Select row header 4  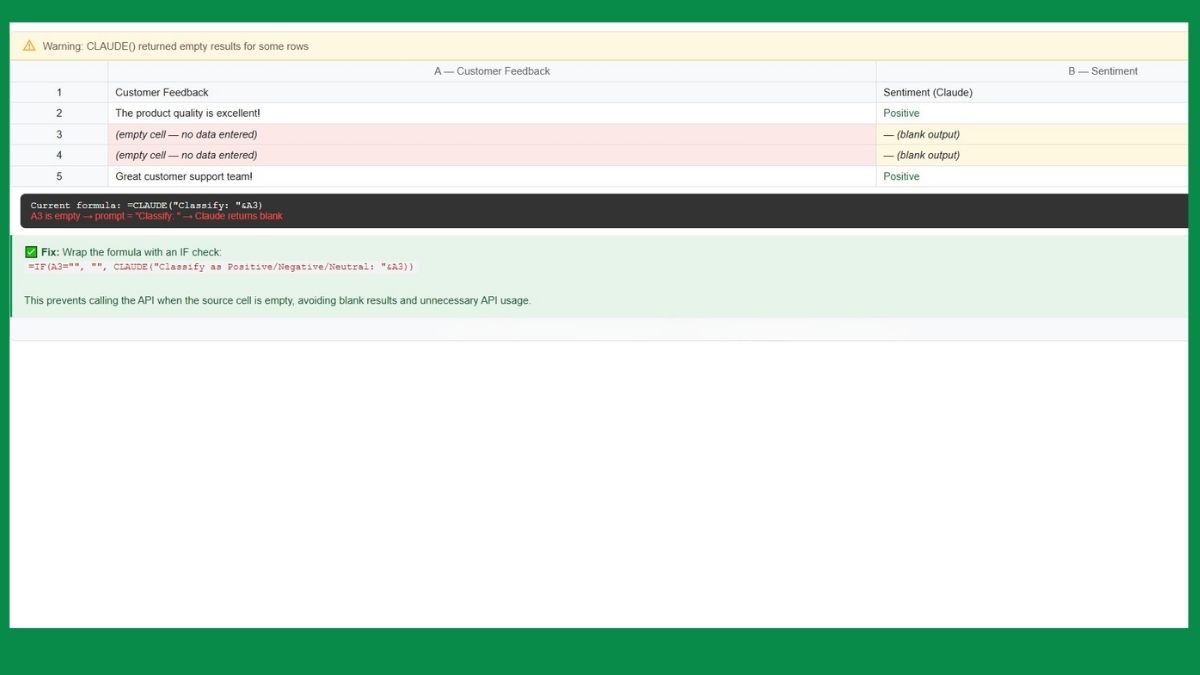59,155
